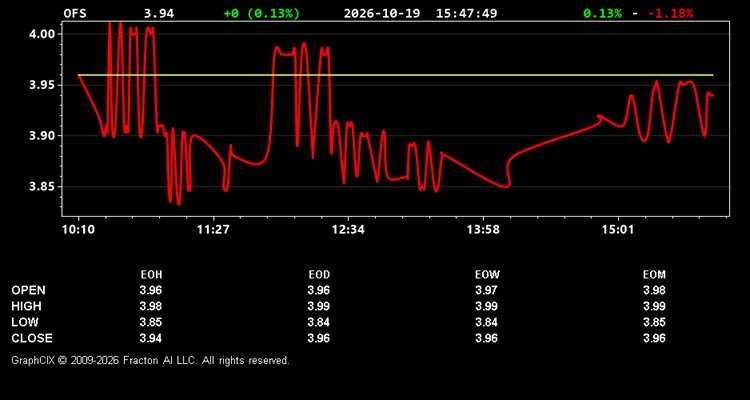The width and height of the screenshot is (750, 400).
Task: Click the end point of the red price line
Action: 713,95
